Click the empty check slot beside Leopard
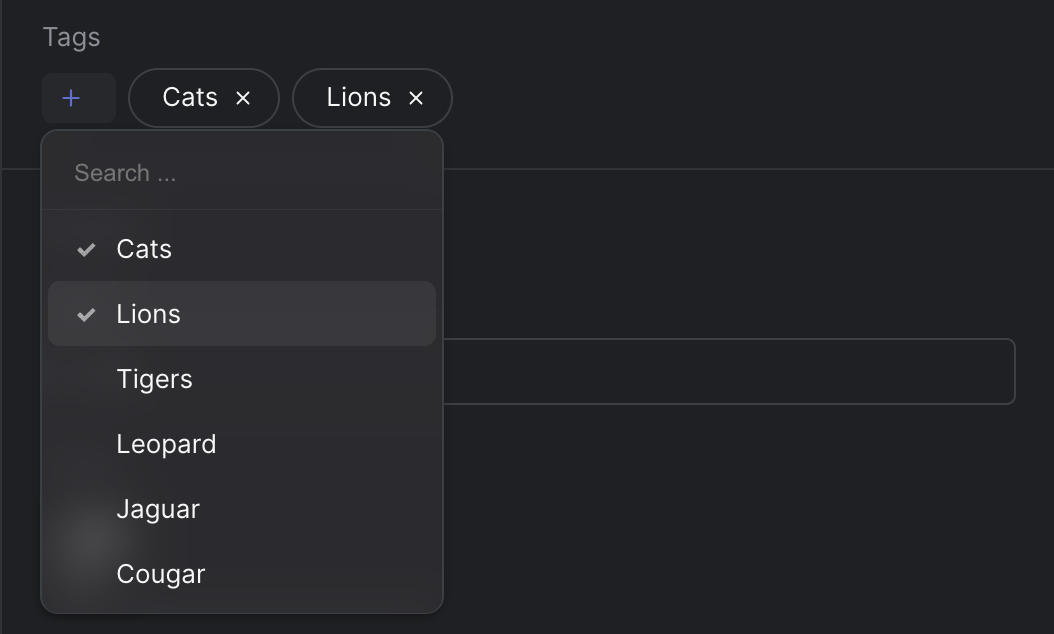 86,444
